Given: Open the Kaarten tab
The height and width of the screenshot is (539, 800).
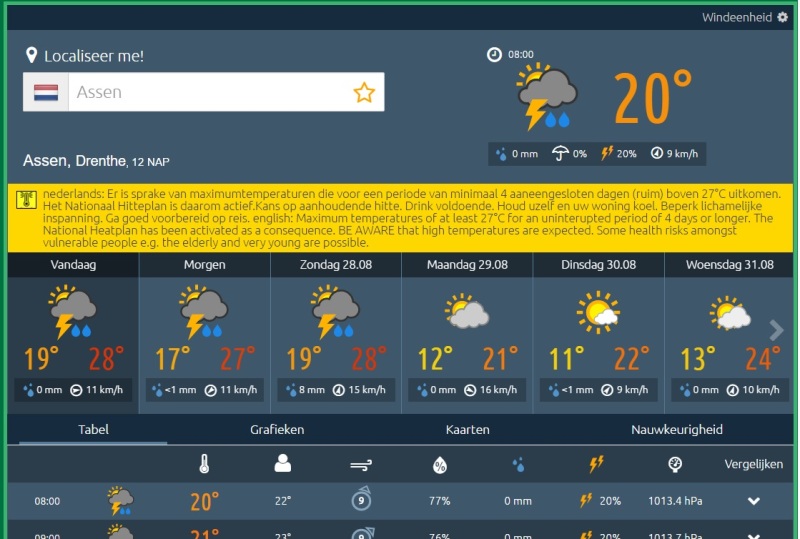Looking at the screenshot, I should (x=467, y=429).
